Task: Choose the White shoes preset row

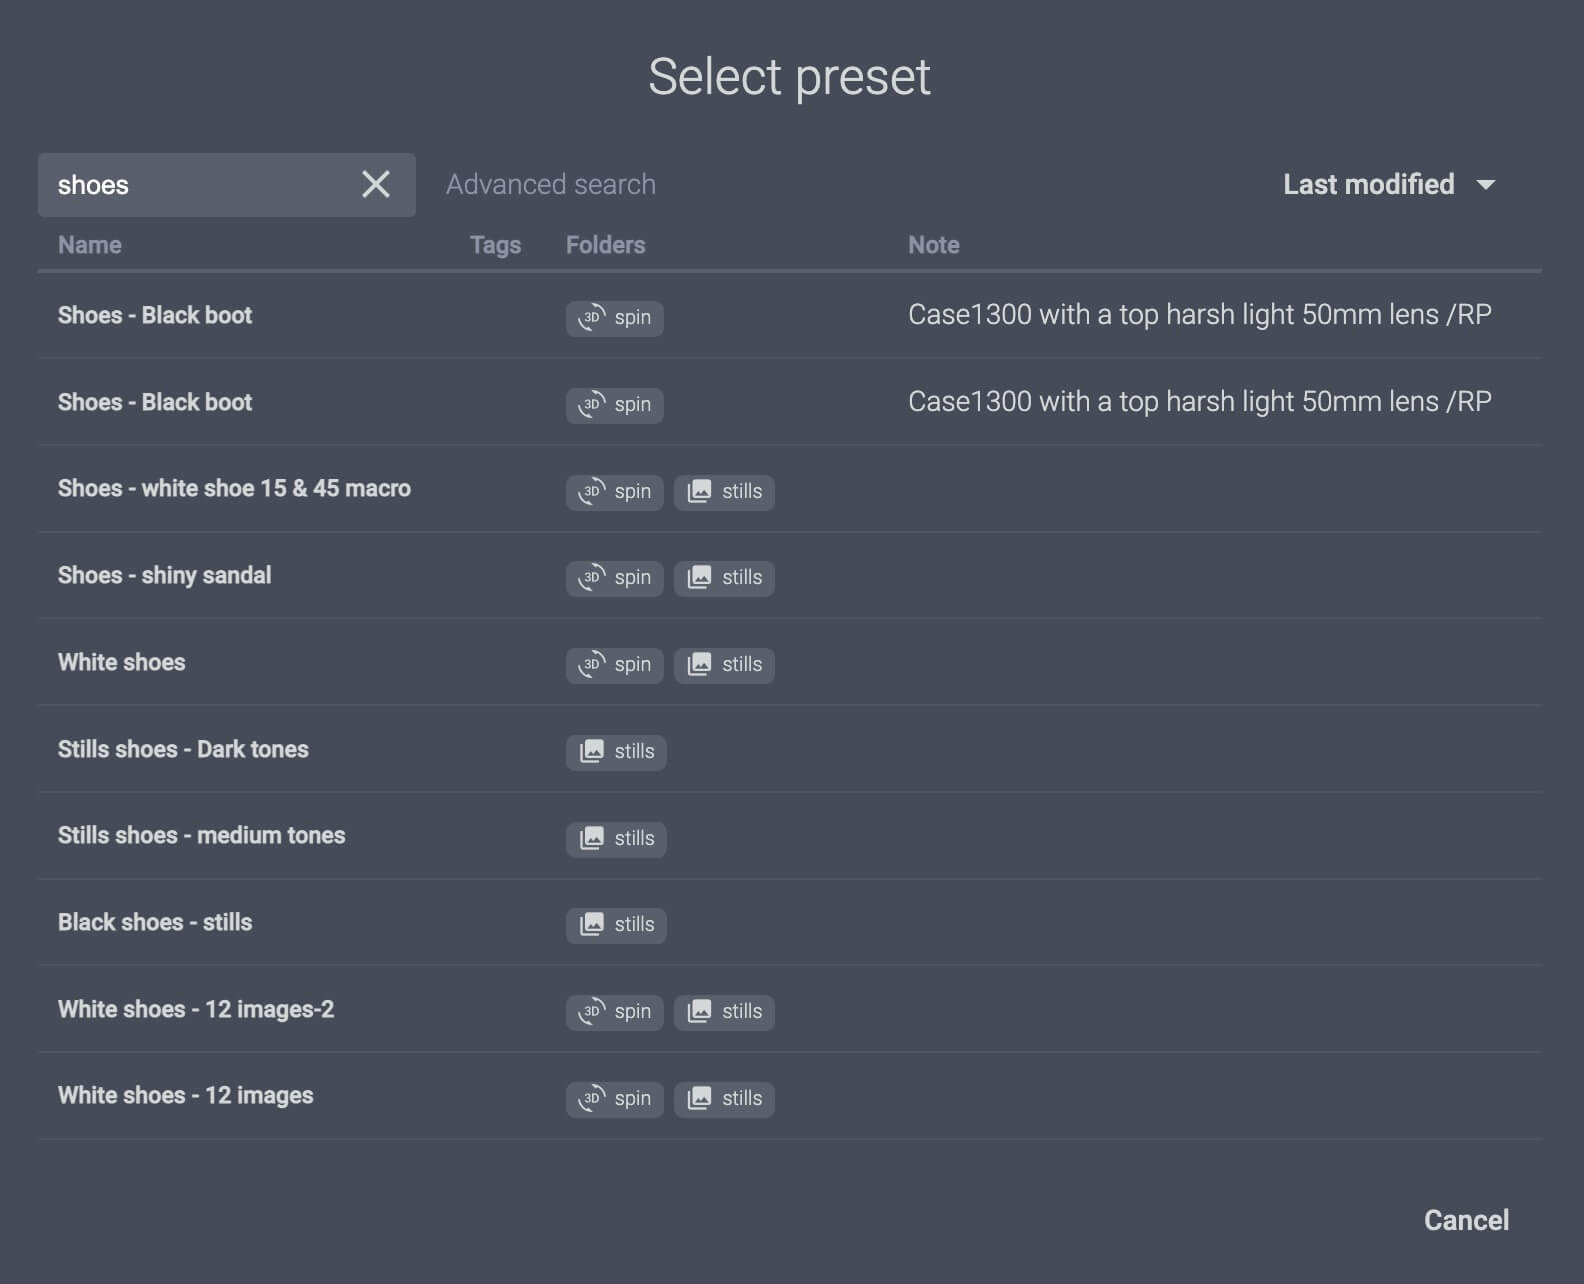Action: [x=121, y=661]
